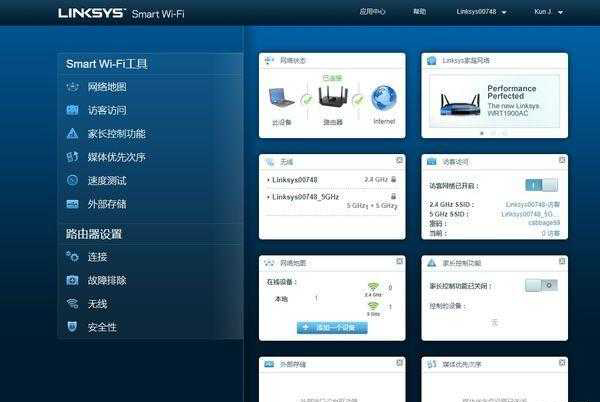
Task: Open 安全性 shield settings
Action: coord(102,327)
